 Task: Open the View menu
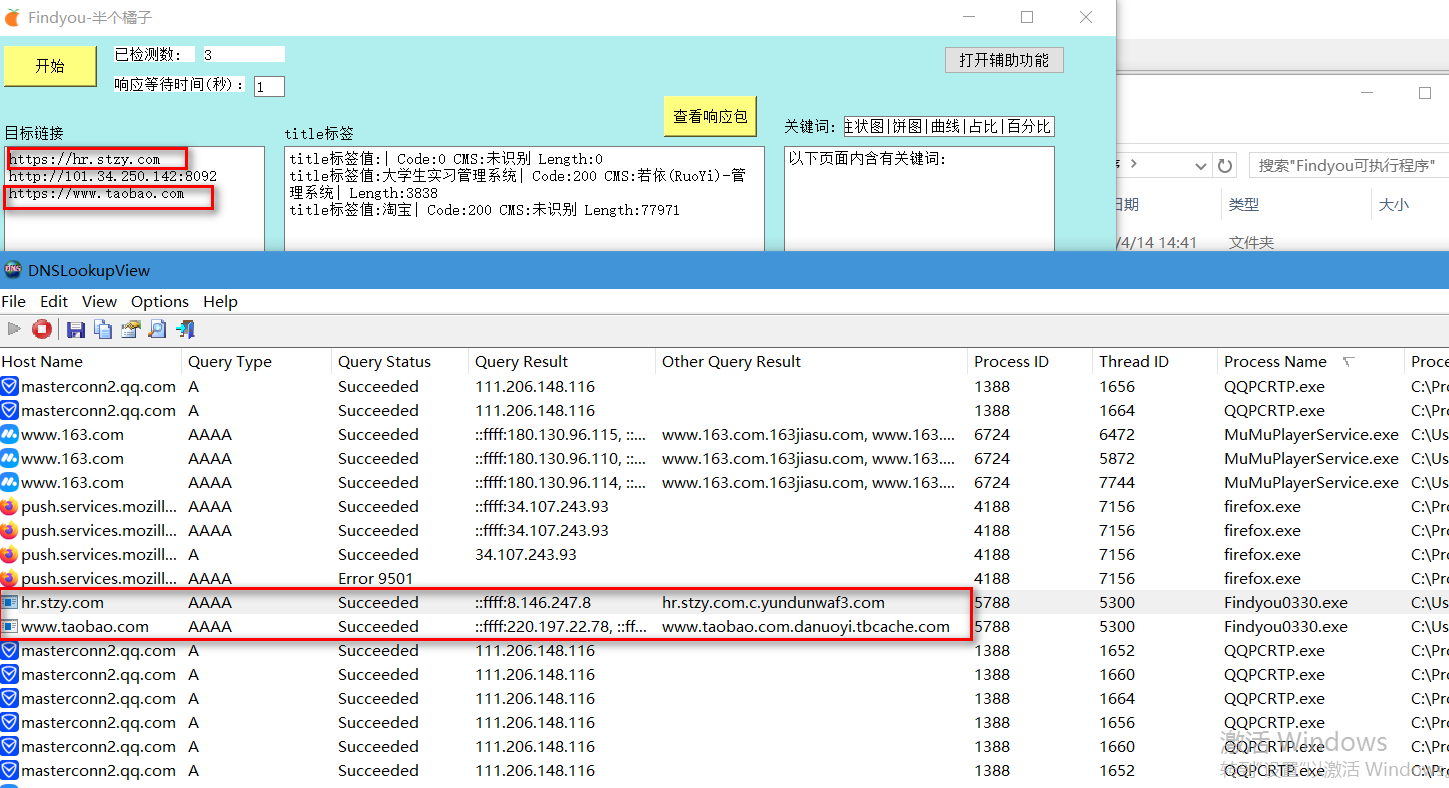99,301
